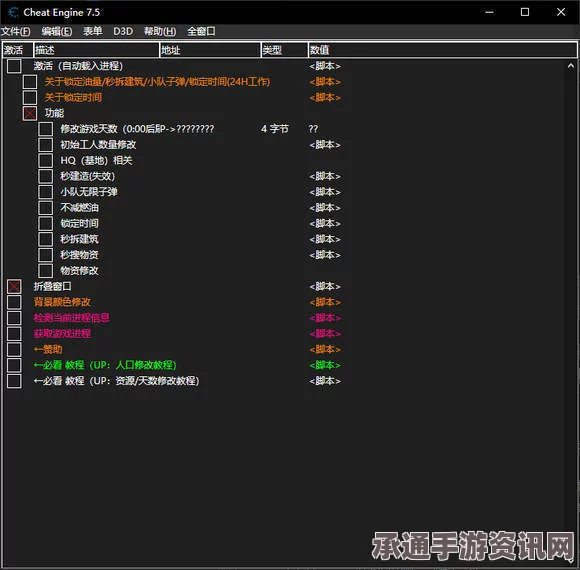Image resolution: width=580 pixels, height=570 pixels.
Task: Toggle the 物资修改 checkbox
Action: point(45,271)
